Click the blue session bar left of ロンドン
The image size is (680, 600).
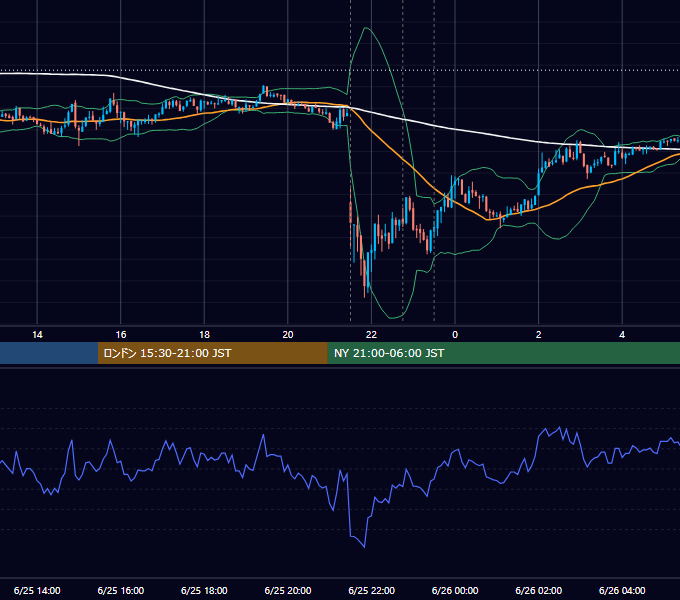click(49, 353)
